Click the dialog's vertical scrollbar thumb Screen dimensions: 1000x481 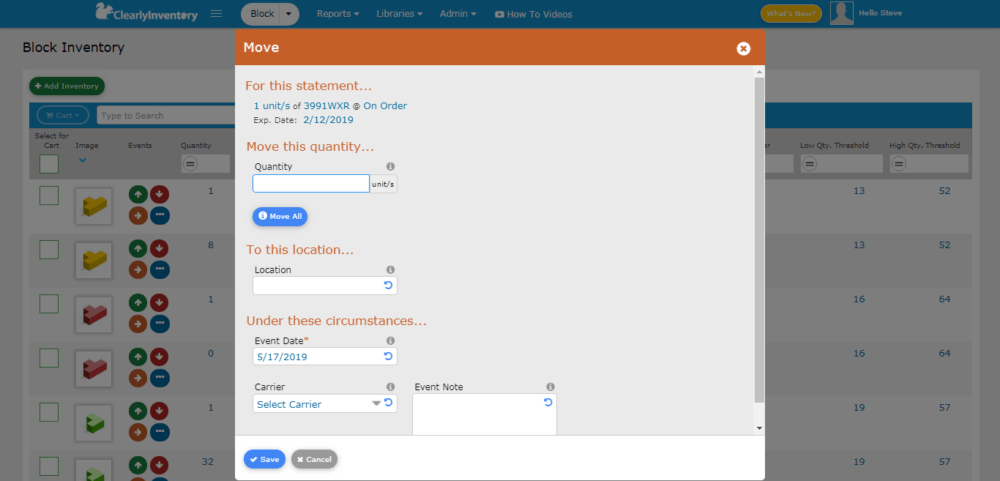pos(759,240)
